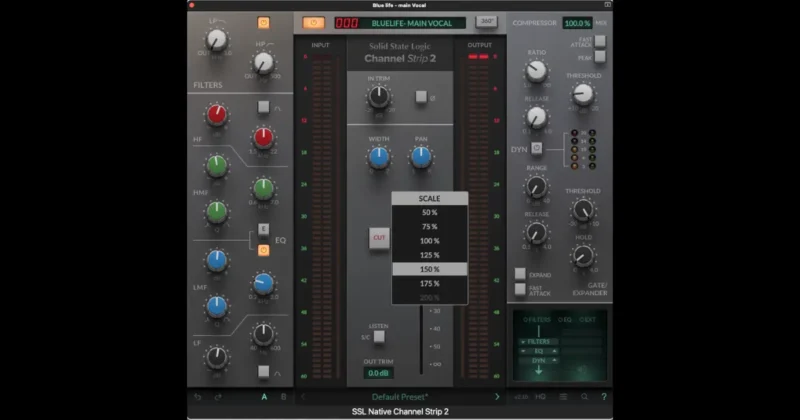Image resolution: width=800 pixels, height=420 pixels.
Task: Toggle the S/C LISTEN button
Action: click(x=379, y=336)
